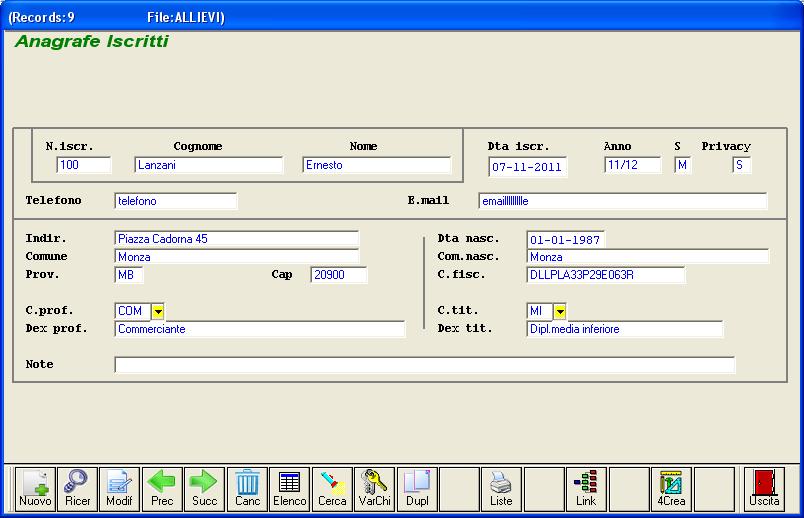
Task: Open the Ricer search tool
Action: (77, 489)
